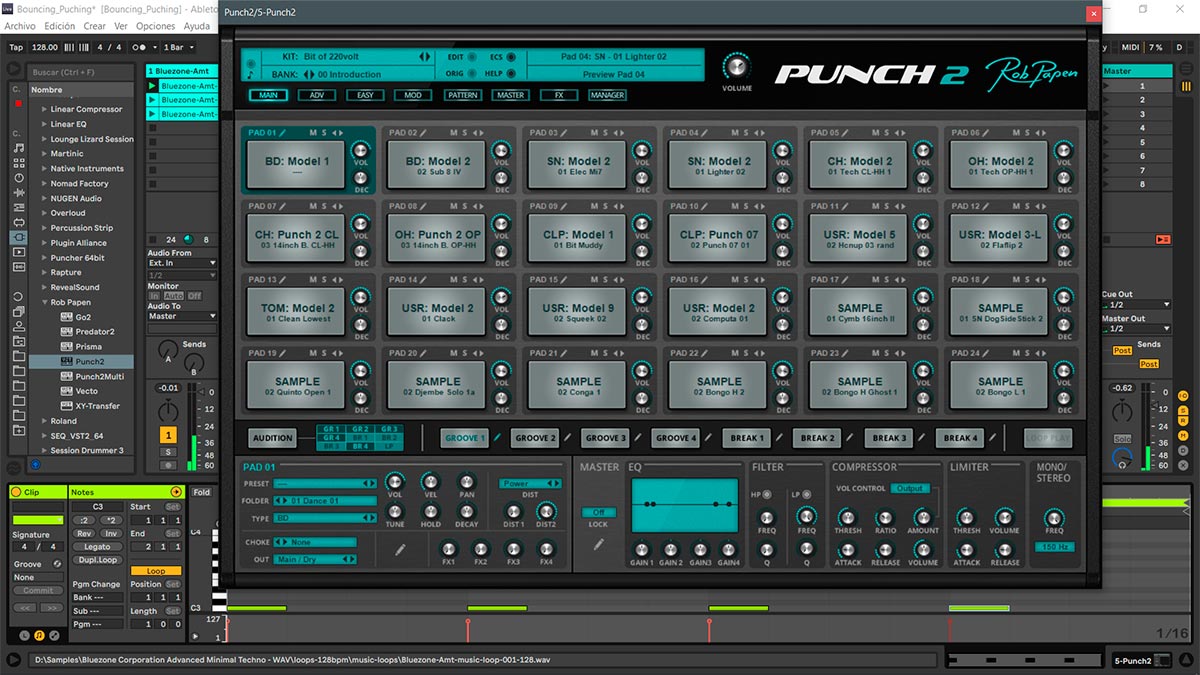Open the CHOKE selector showing None
Screen dimensions: 1200x675
pyautogui.click(x=315, y=542)
